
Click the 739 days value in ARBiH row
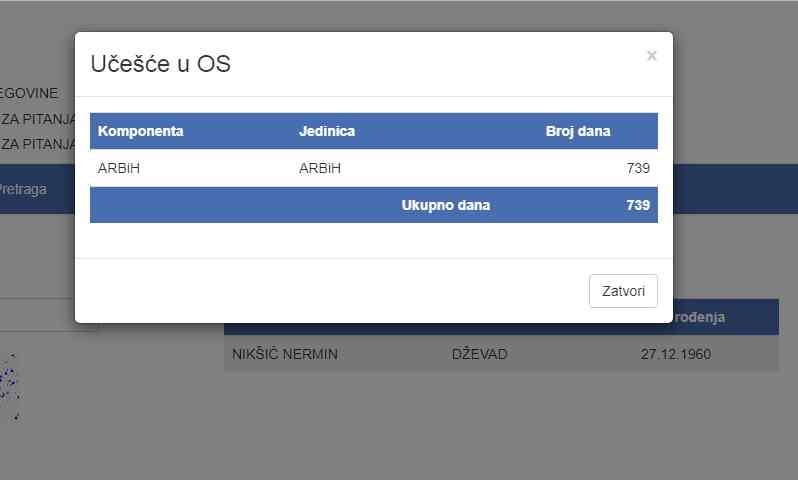click(x=638, y=168)
